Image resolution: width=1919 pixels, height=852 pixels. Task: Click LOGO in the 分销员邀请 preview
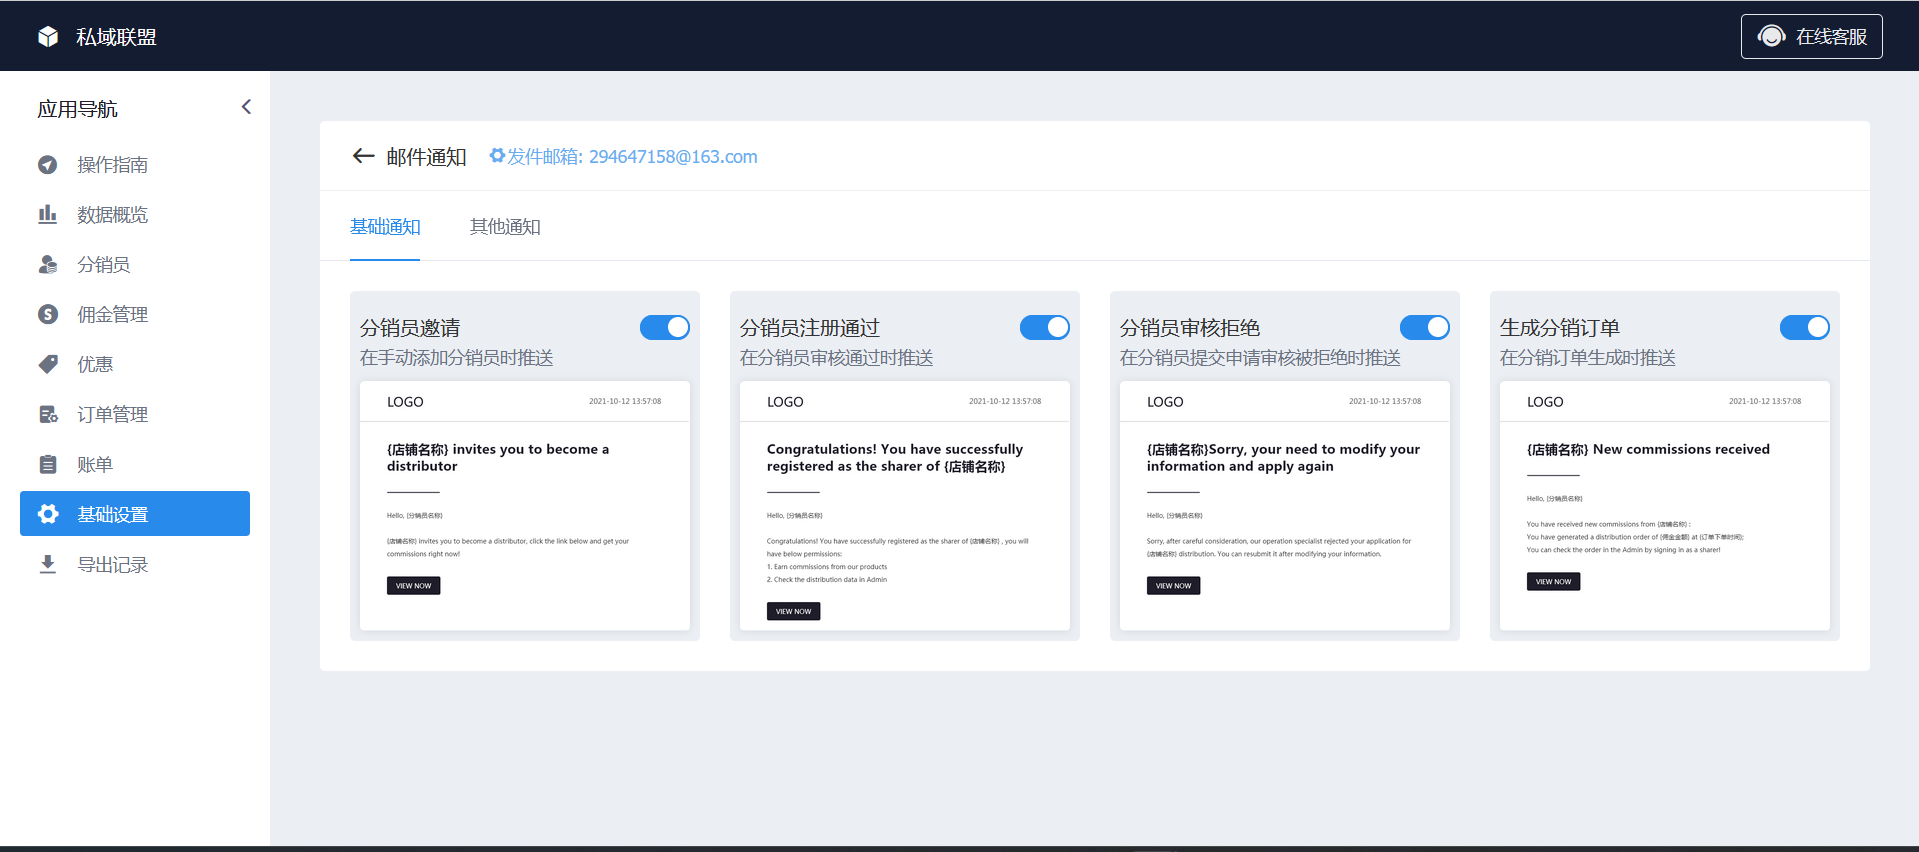click(405, 402)
